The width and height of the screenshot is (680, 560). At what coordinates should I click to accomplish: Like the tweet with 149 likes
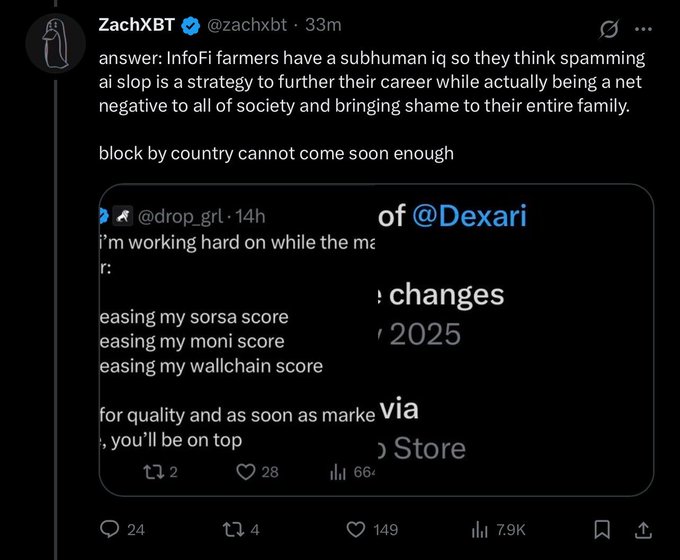[x=355, y=529]
